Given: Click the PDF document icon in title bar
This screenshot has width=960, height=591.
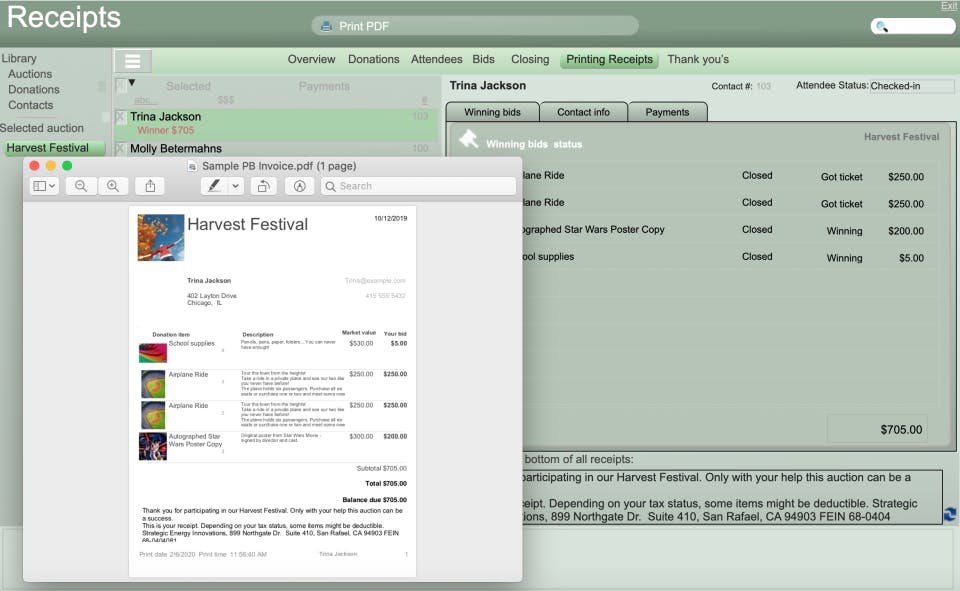Looking at the screenshot, I should pyautogui.click(x=192, y=166).
